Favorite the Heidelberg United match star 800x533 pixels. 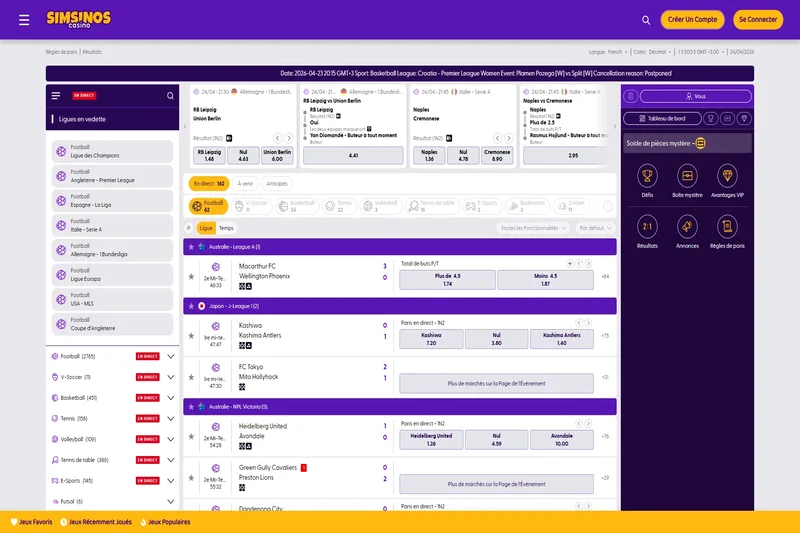(191, 437)
